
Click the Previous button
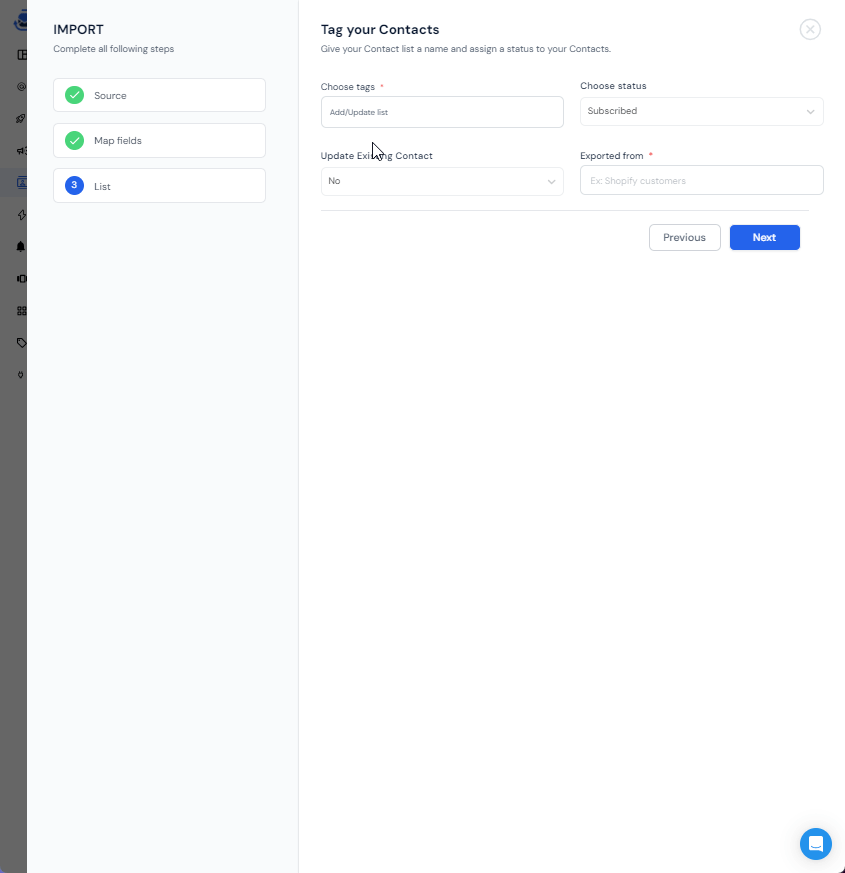tap(684, 237)
